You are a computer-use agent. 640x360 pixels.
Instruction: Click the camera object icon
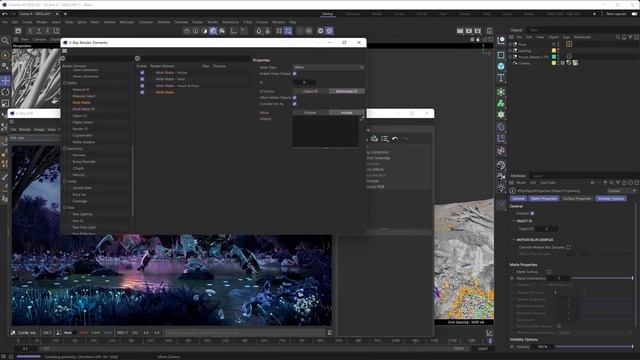(x=501, y=176)
